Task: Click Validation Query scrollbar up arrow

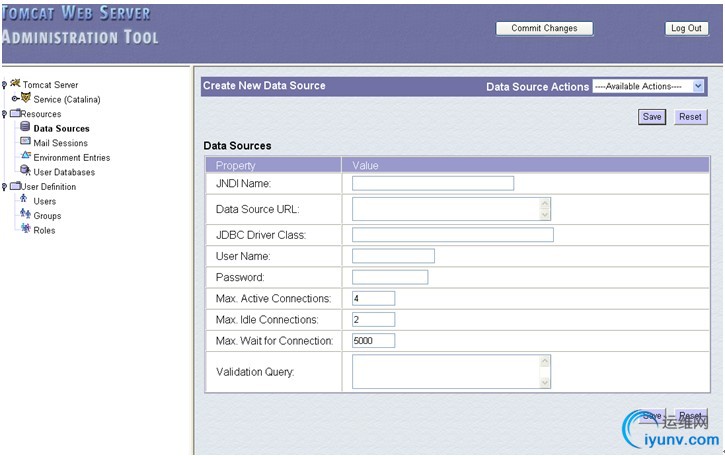Action: click(545, 361)
